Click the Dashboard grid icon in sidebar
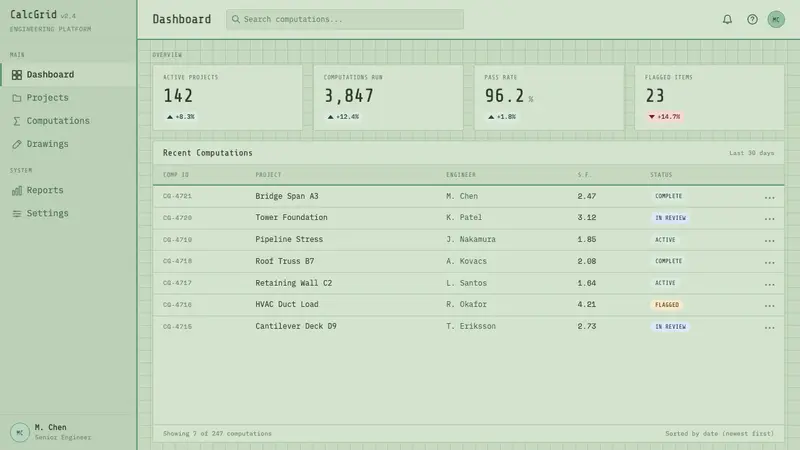The width and height of the screenshot is (800, 450). pyautogui.click(x=17, y=75)
